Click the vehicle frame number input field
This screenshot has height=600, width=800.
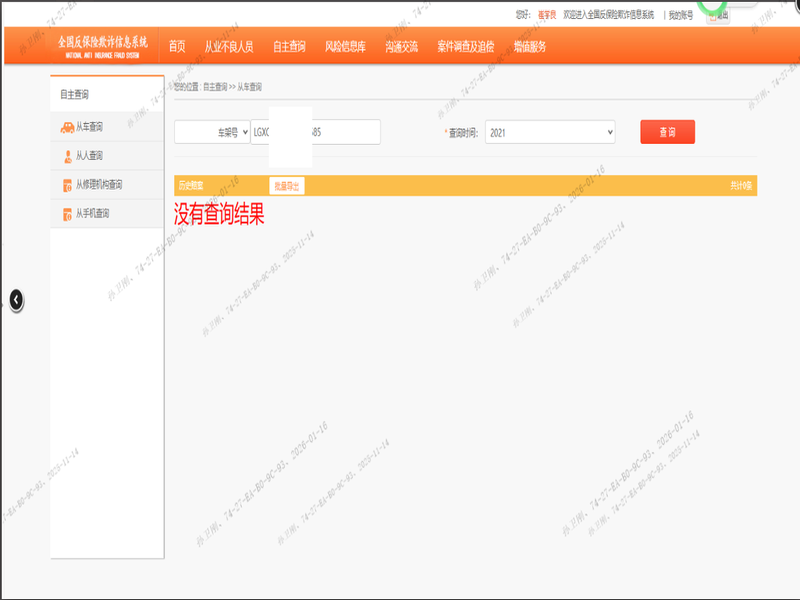315,132
